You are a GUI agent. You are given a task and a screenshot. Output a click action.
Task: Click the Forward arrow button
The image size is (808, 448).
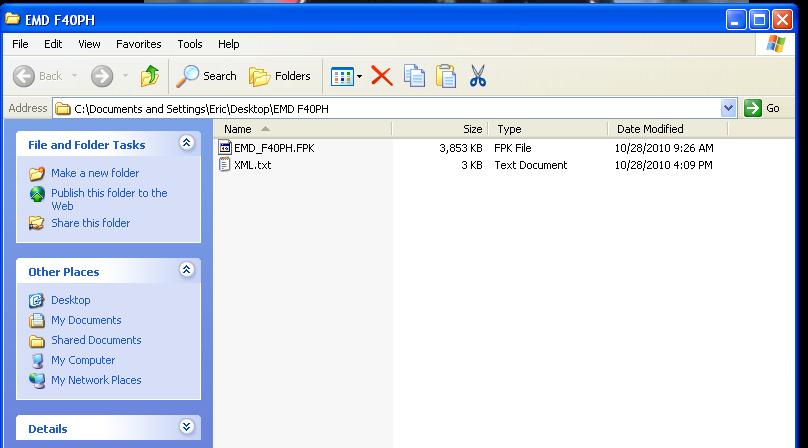point(102,76)
